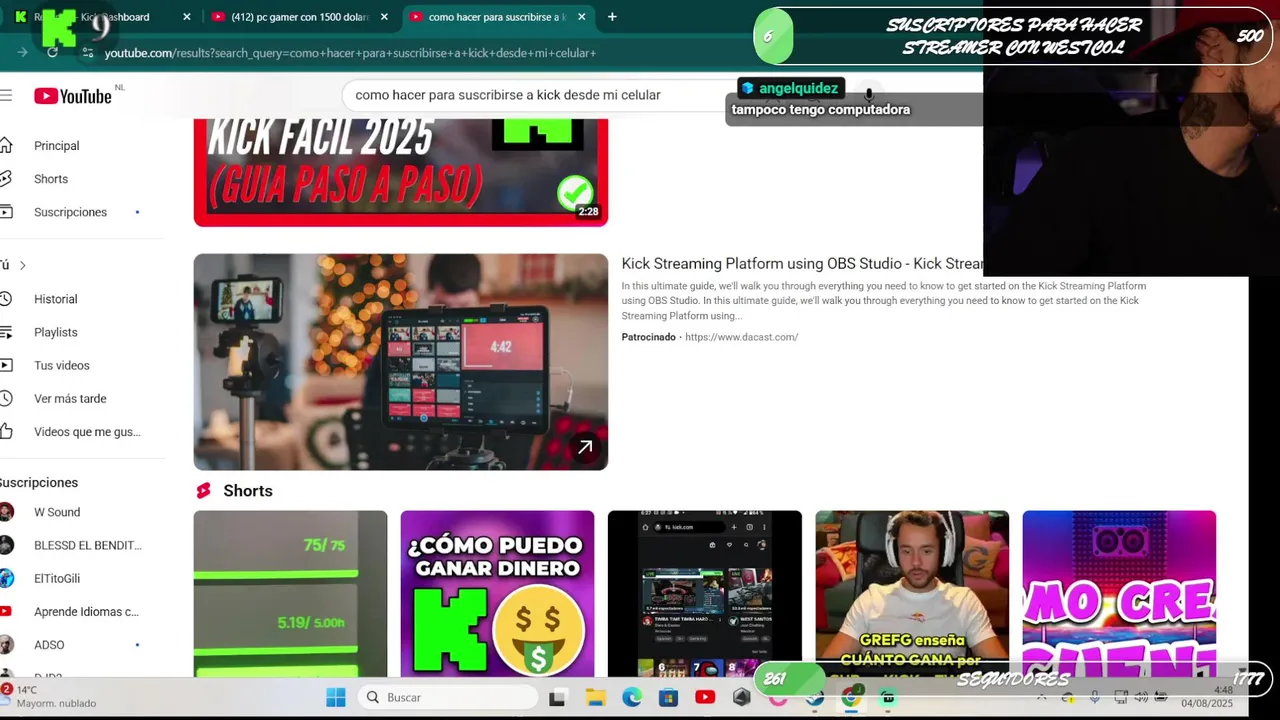This screenshot has width=1280, height=720.
Task: Open Tus videos in the sidebar
Action: click(x=61, y=365)
